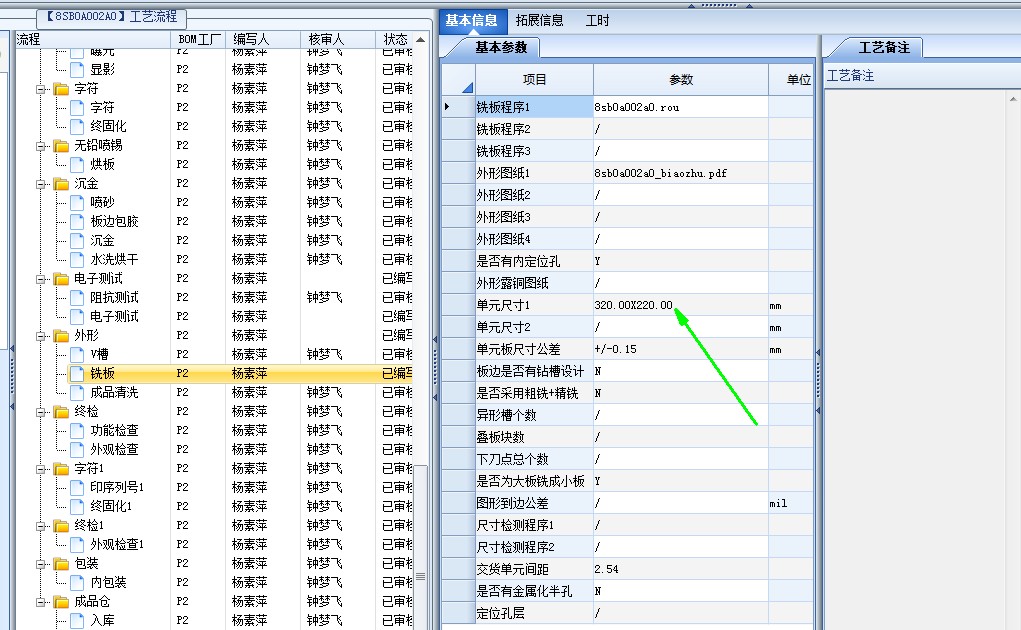Click the 烘板 document icon
1021x630 pixels.
point(77,165)
